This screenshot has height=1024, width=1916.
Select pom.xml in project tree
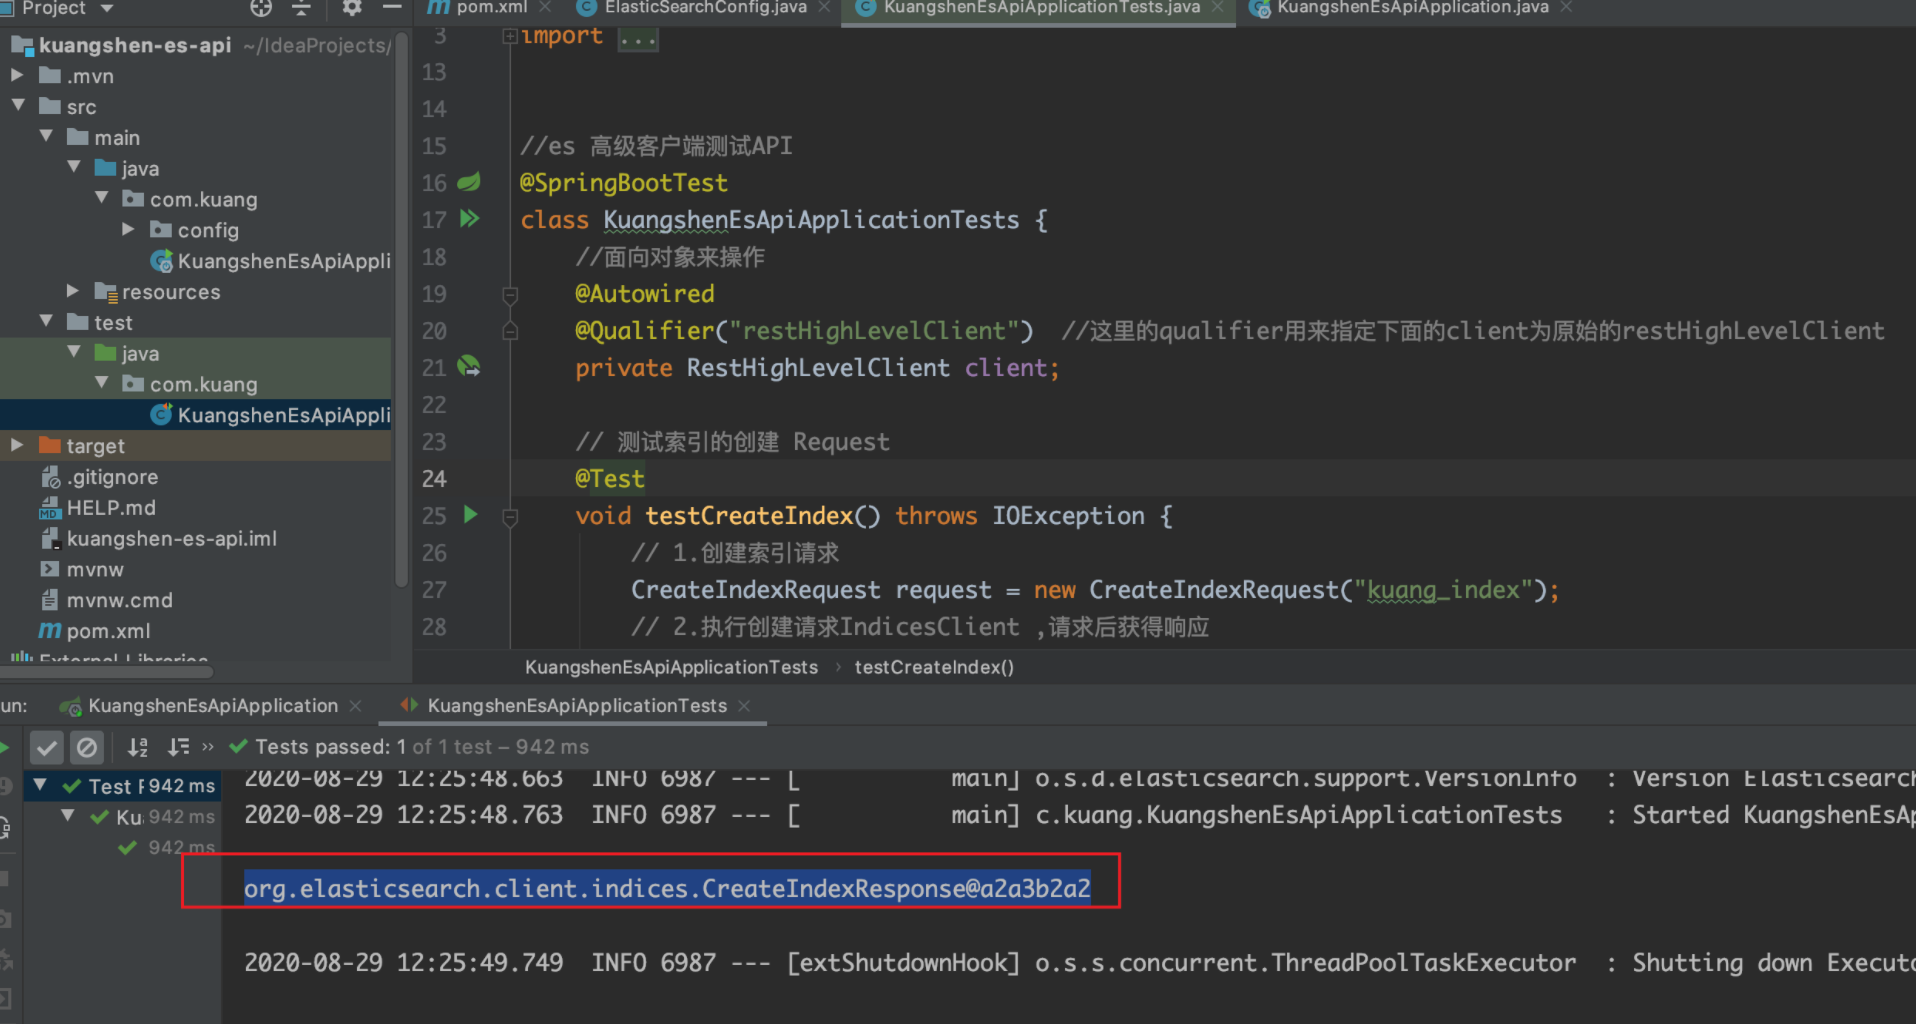point(108,631)
